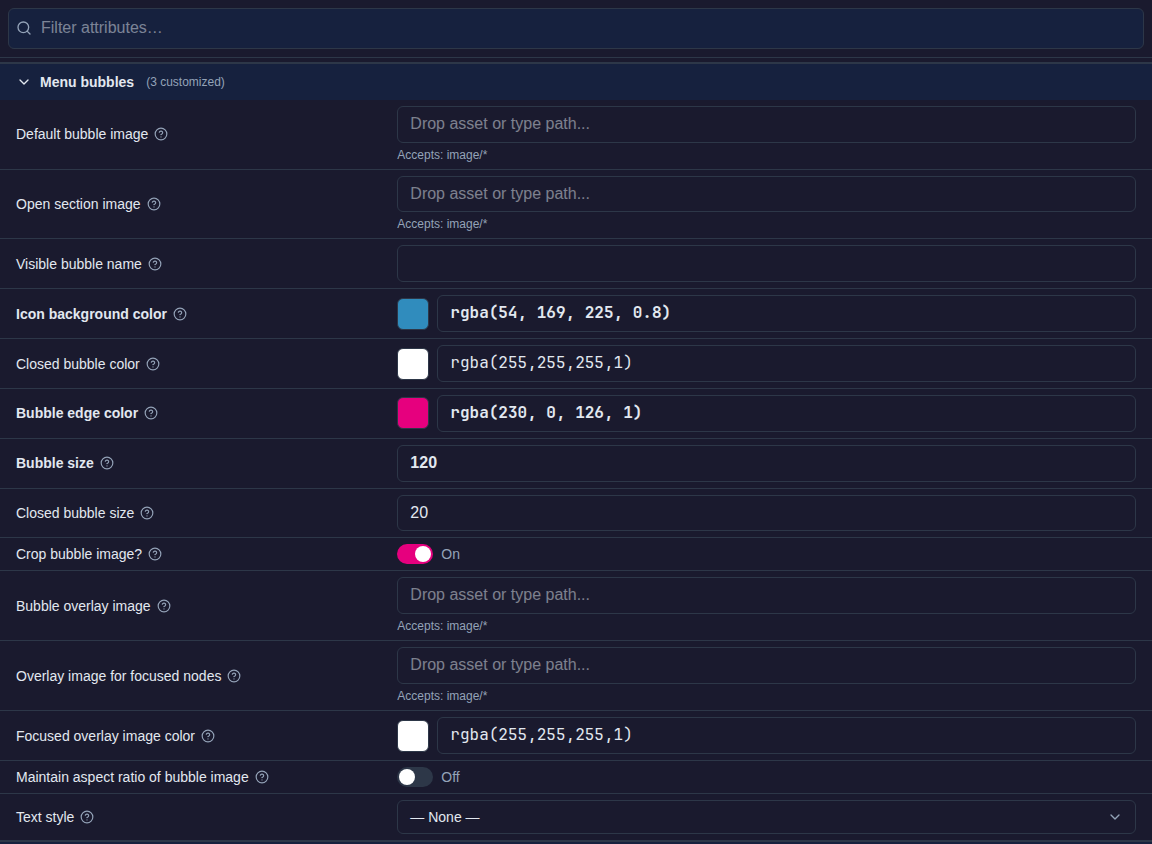Edit the Bubble edge color rgba value
The height and width of the screenshot is (844, 1152).
786,413
